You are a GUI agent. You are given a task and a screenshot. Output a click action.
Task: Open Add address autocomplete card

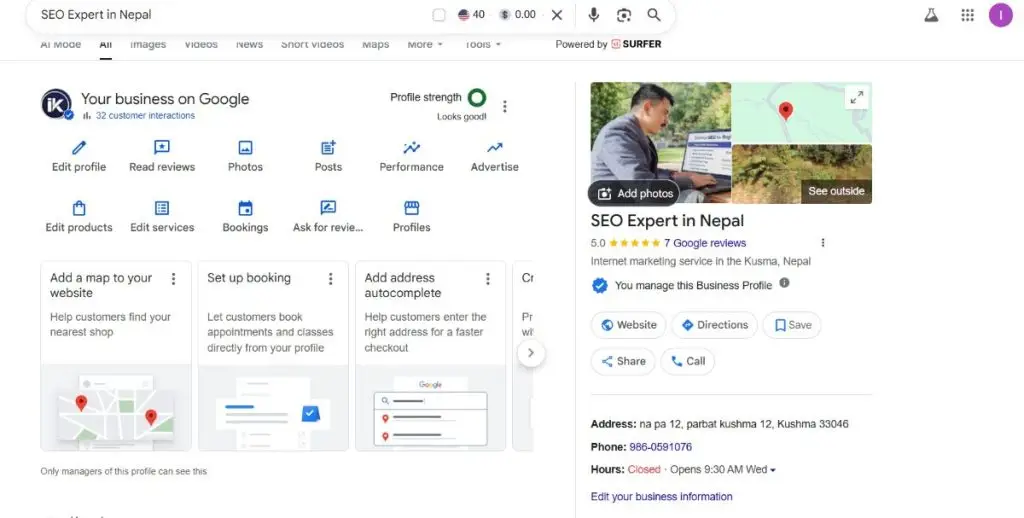[430, 356]
